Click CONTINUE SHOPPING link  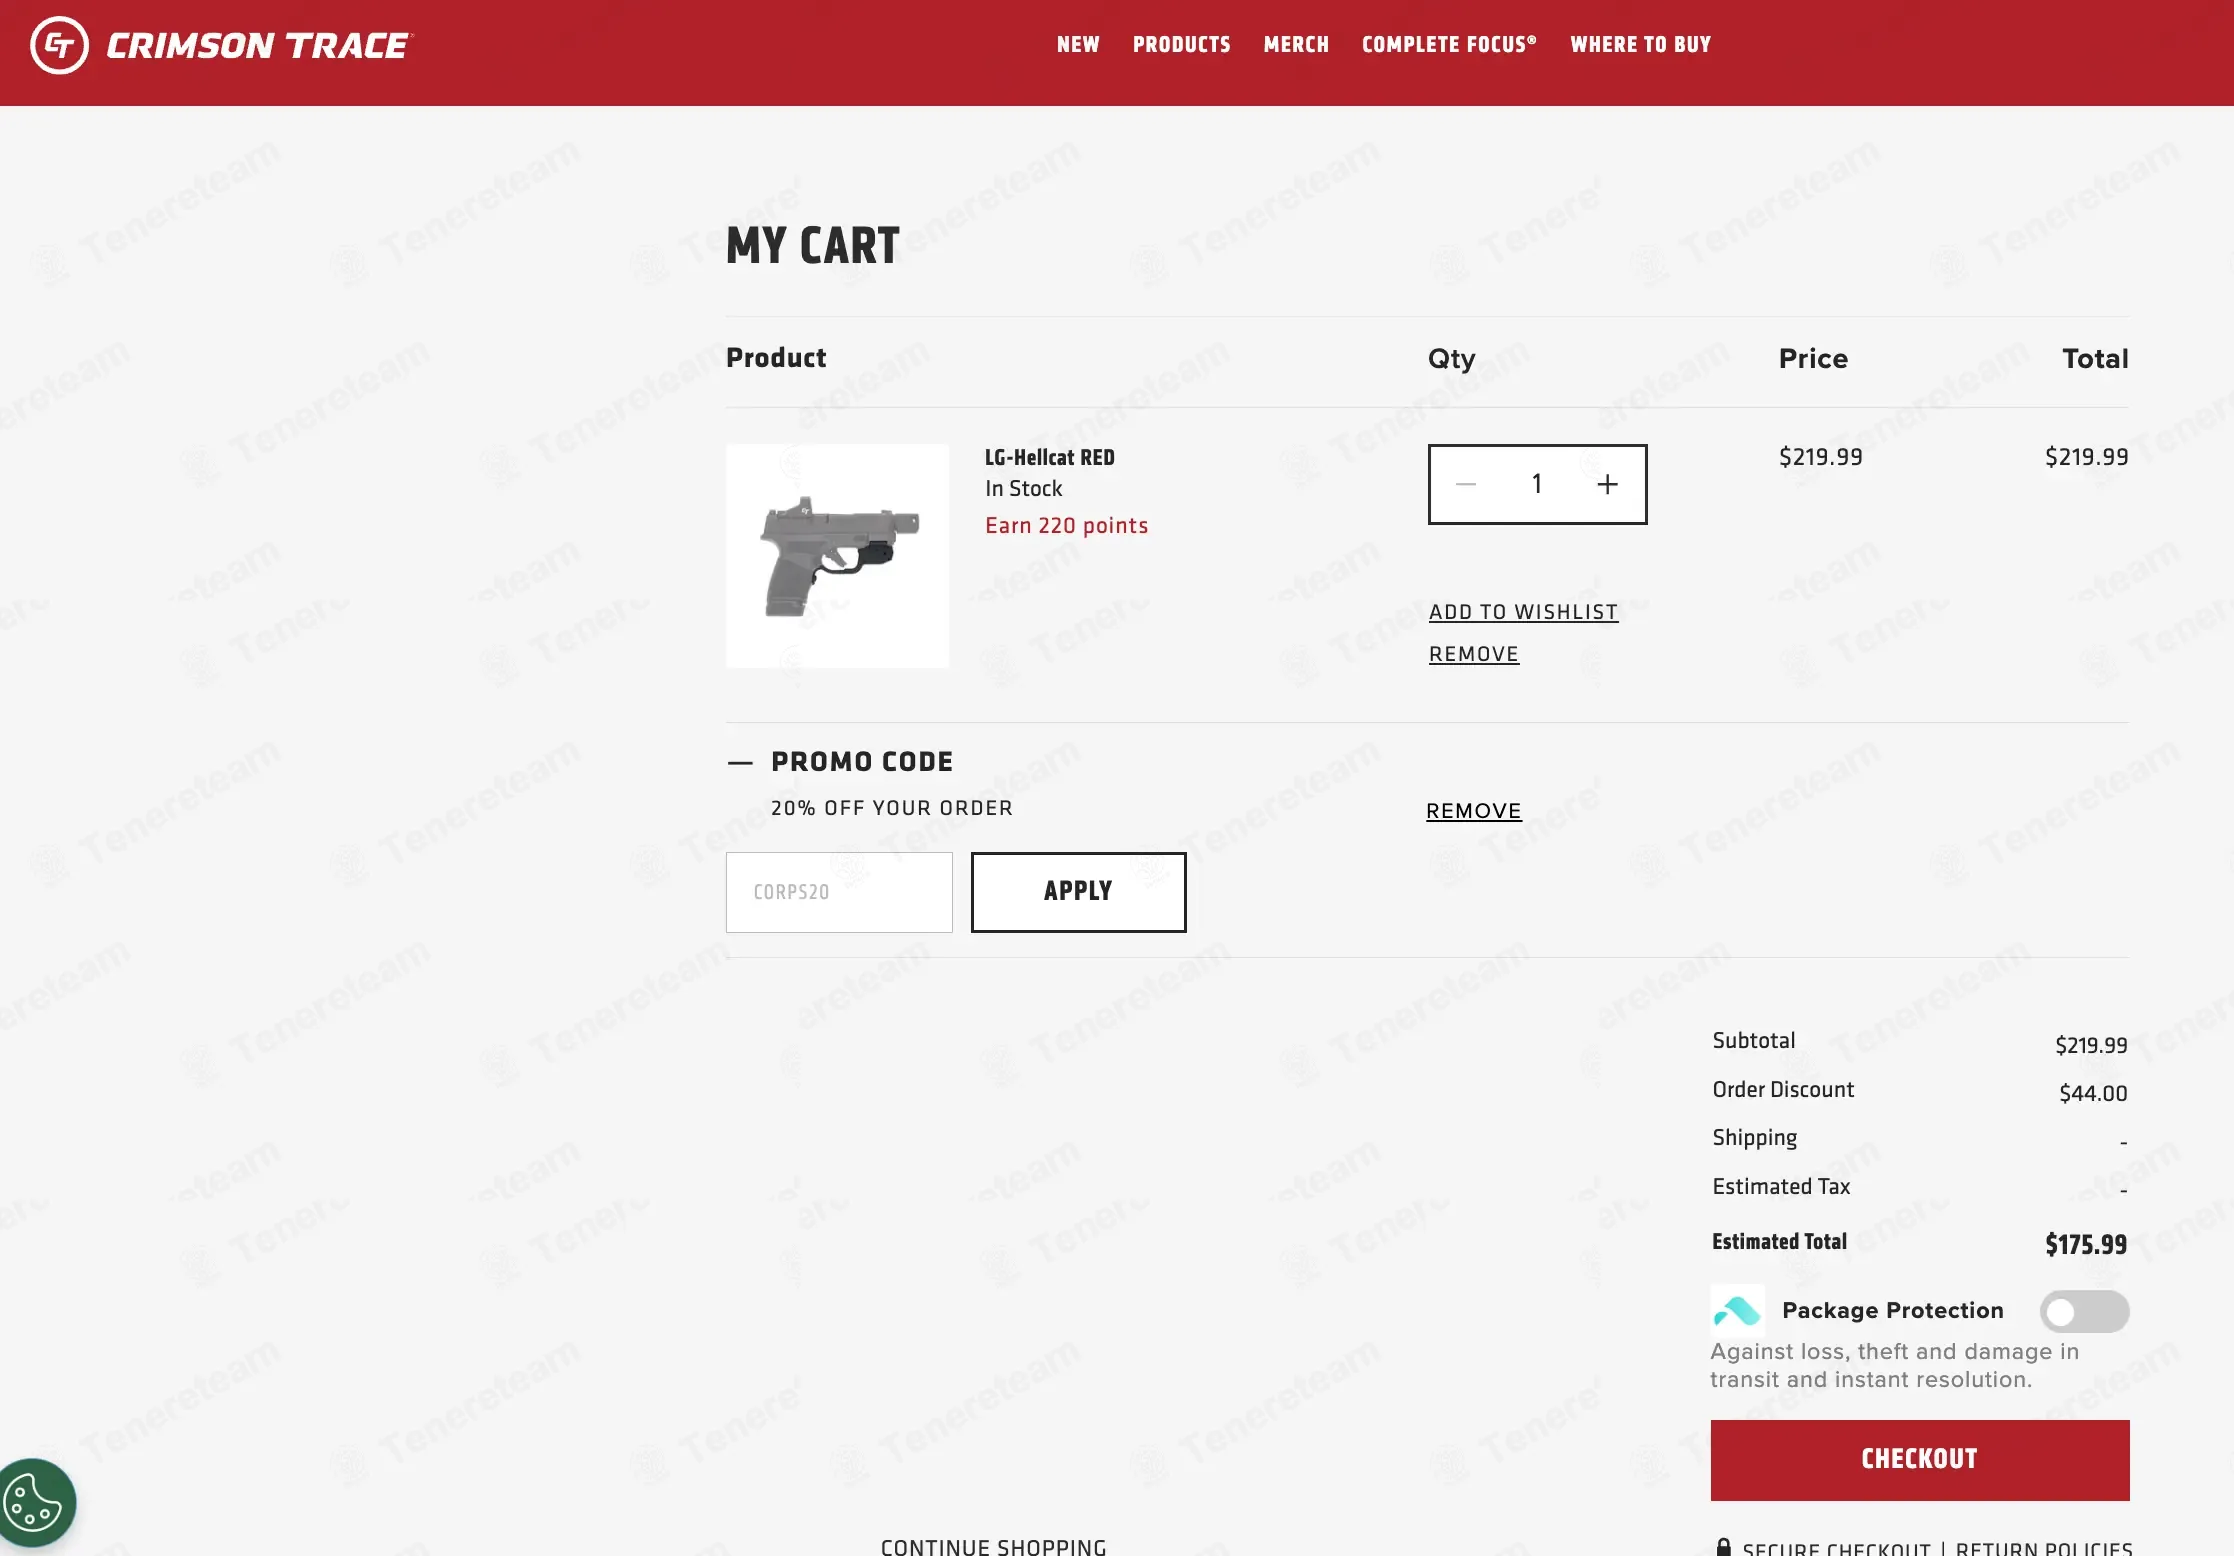point(993,1546)
